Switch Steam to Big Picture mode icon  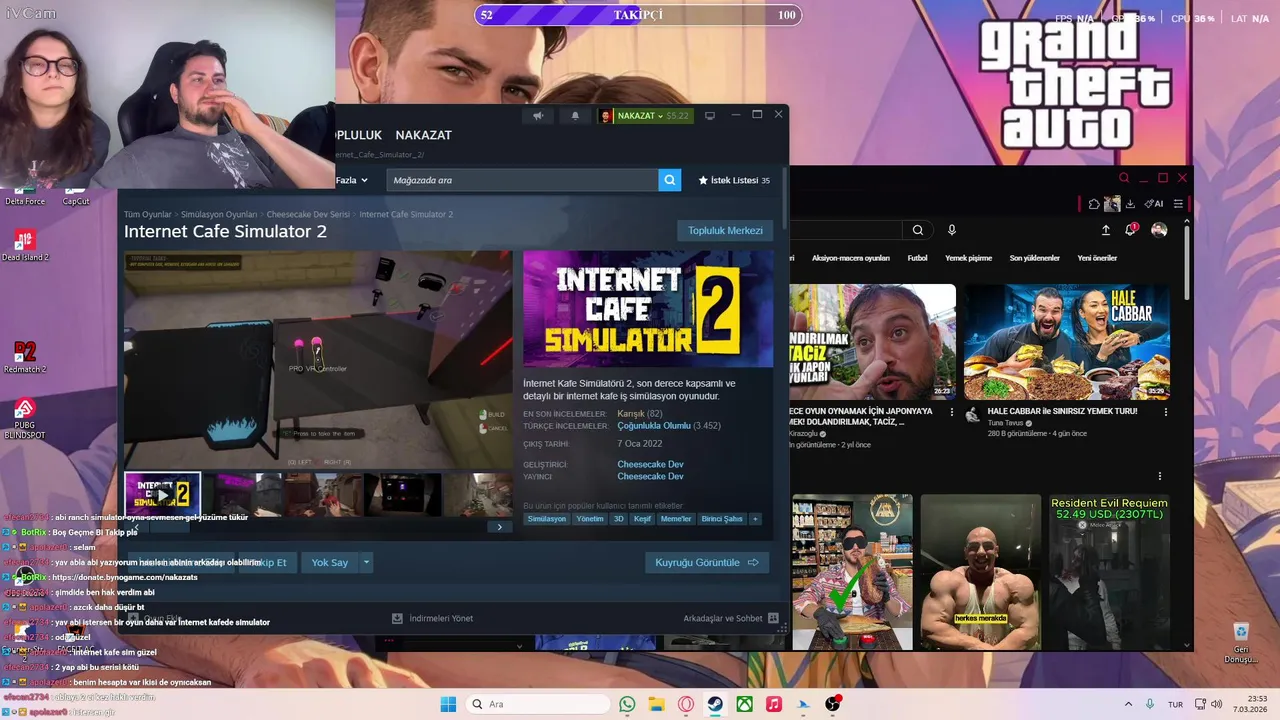tap(710, 116)
